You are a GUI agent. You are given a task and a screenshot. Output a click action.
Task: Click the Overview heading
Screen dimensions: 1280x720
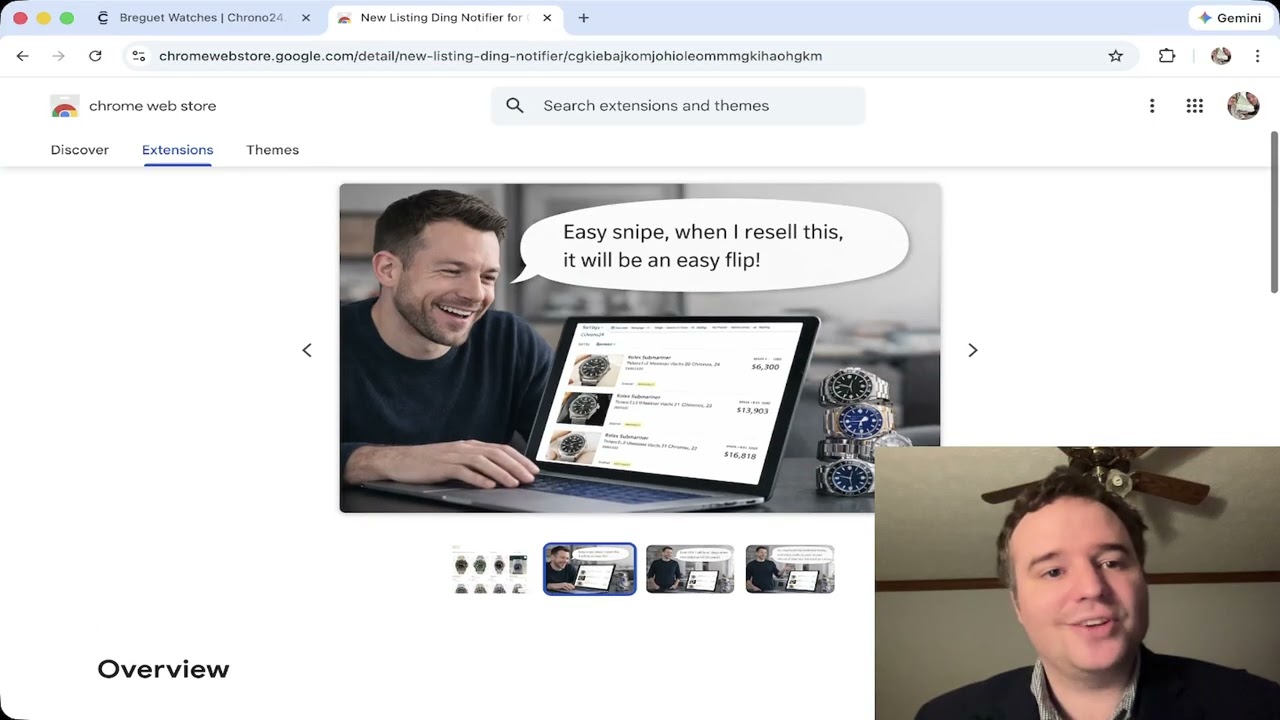click(x=163, y=669)
